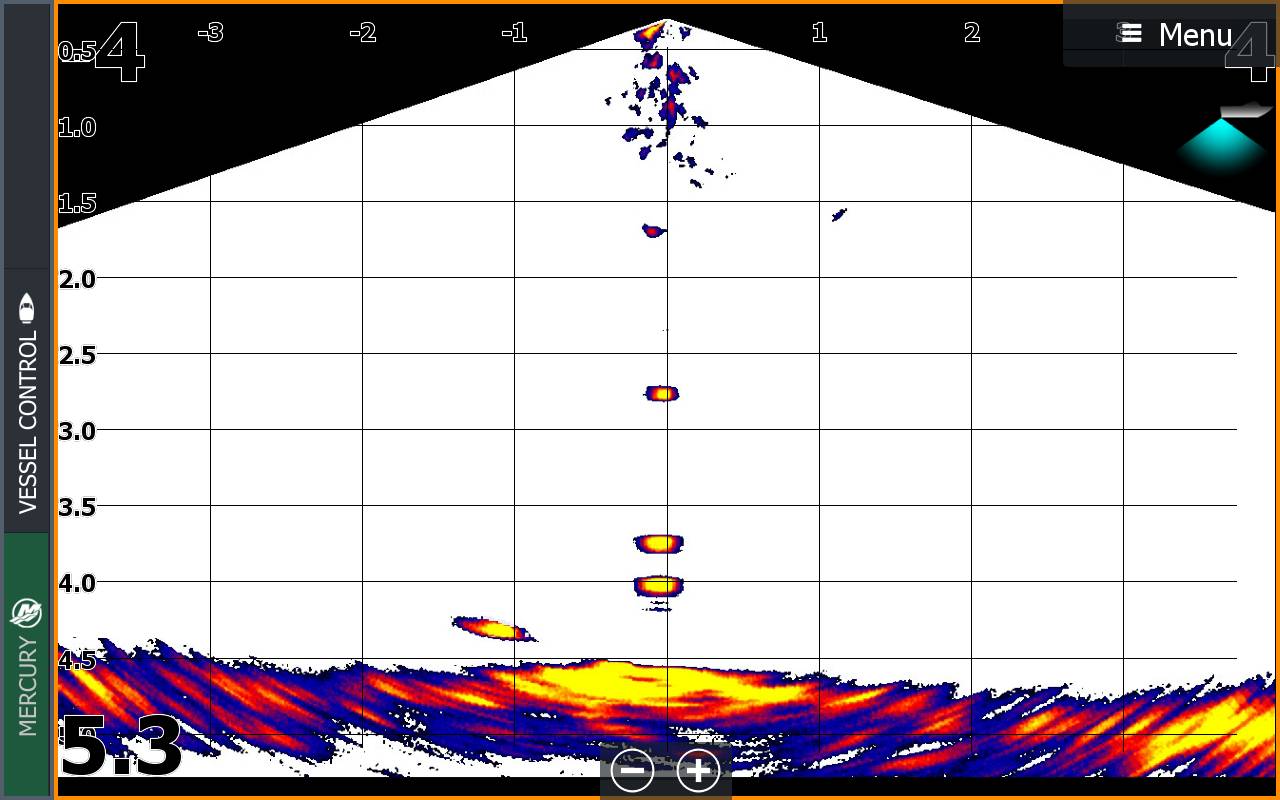
Task: Click the Mercury logo icon
Action: [27, 612]
